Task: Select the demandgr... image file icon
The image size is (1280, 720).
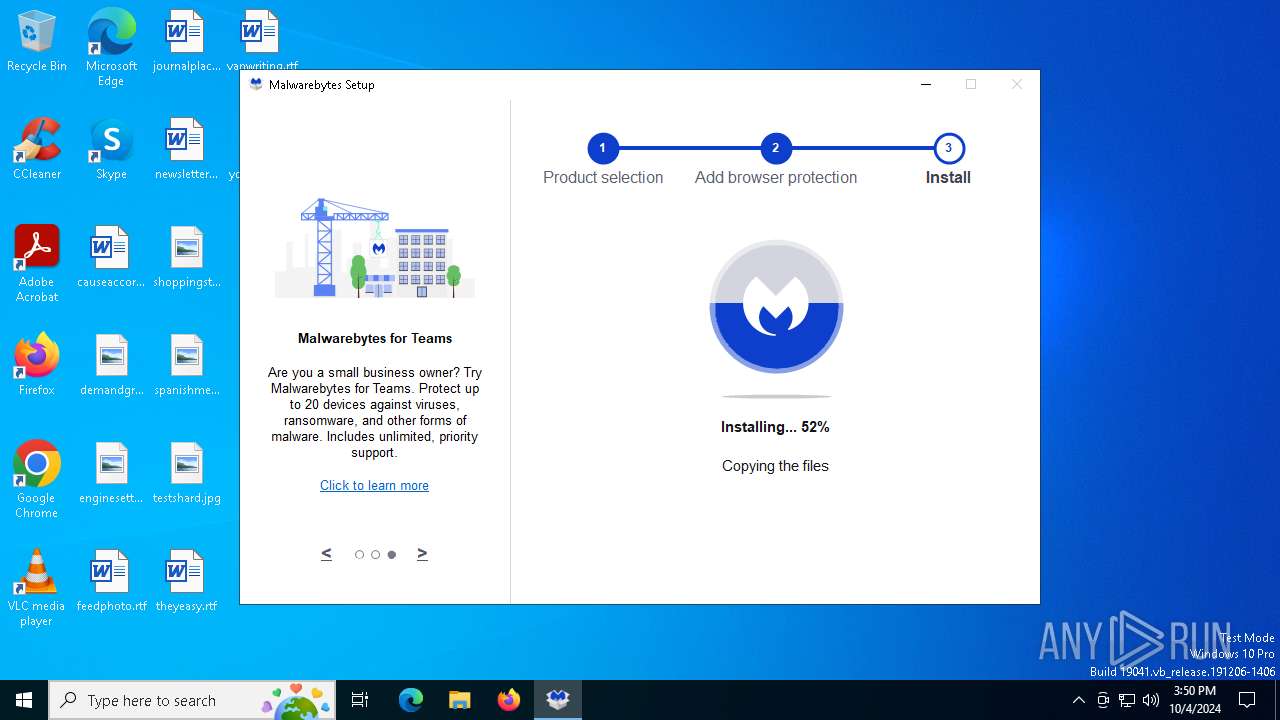Action: 111,366
